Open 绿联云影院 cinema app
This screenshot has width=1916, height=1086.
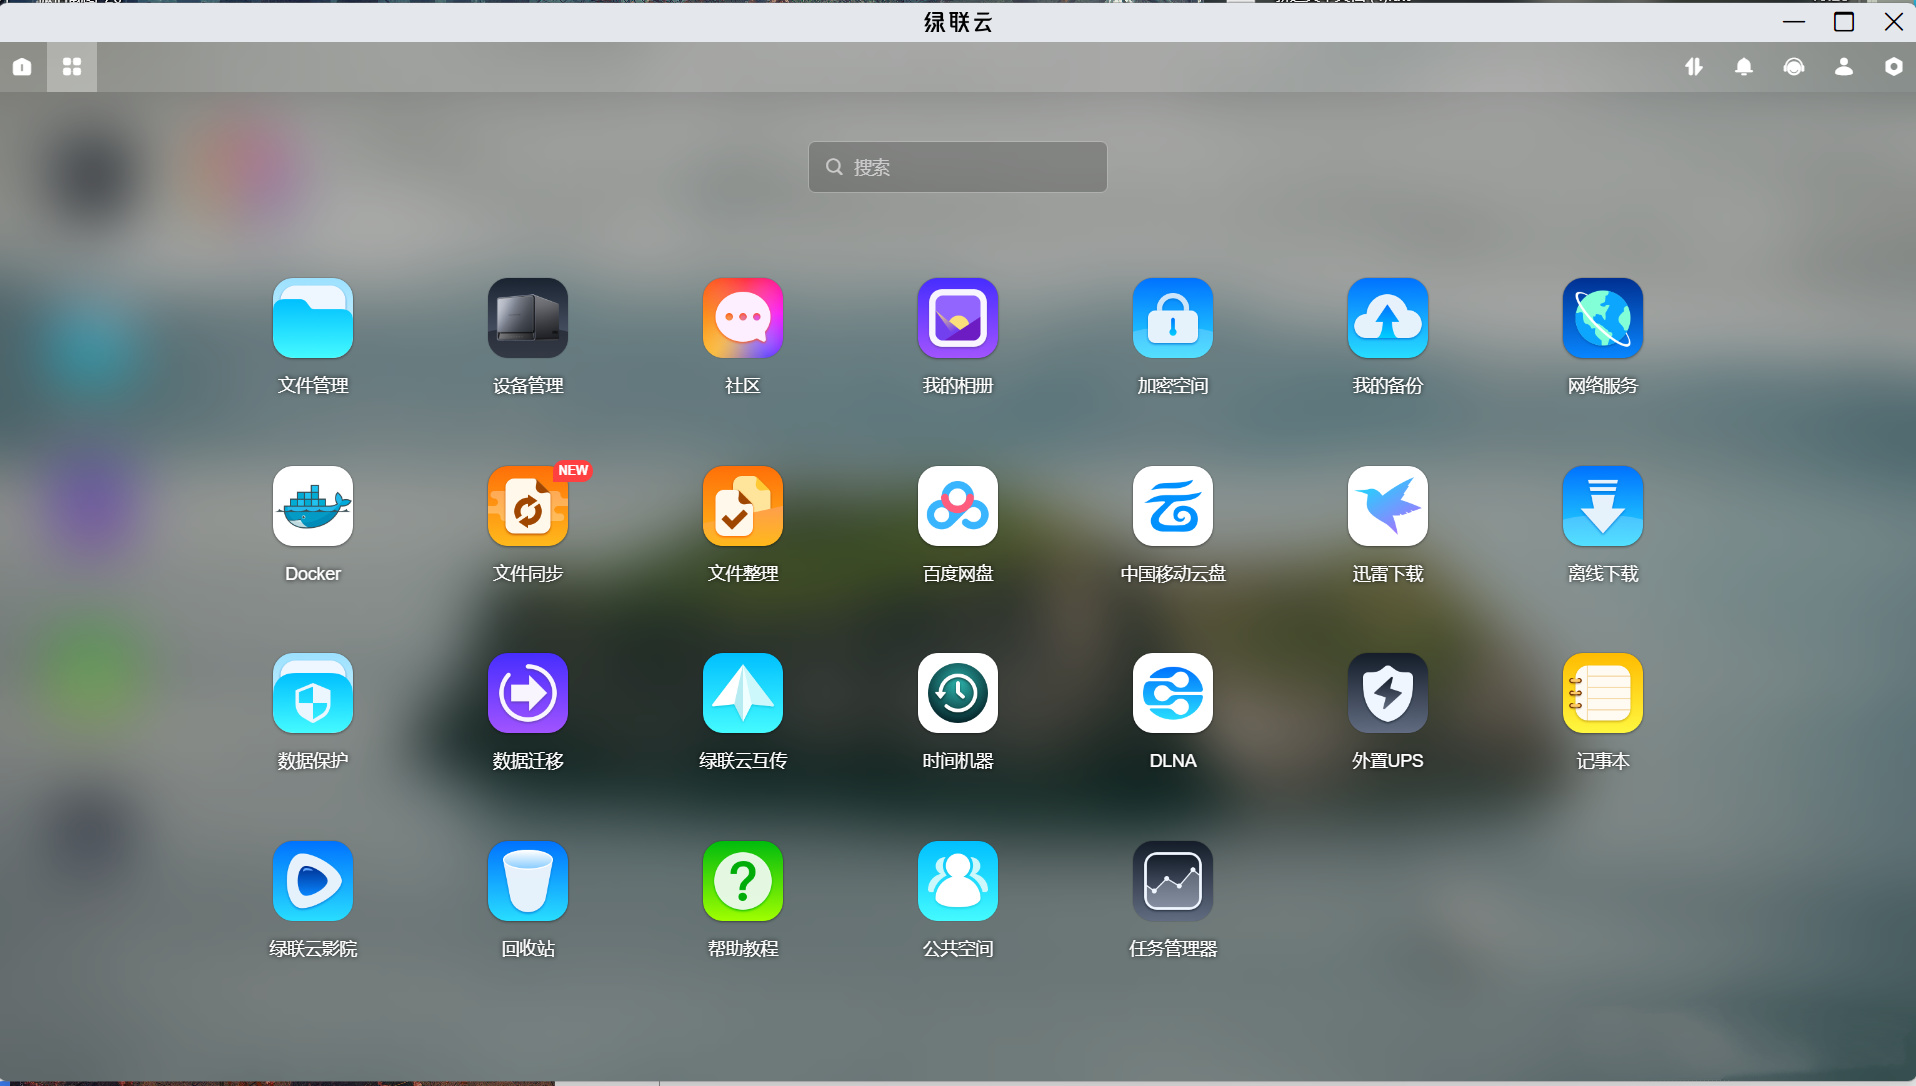pos(313,881)
